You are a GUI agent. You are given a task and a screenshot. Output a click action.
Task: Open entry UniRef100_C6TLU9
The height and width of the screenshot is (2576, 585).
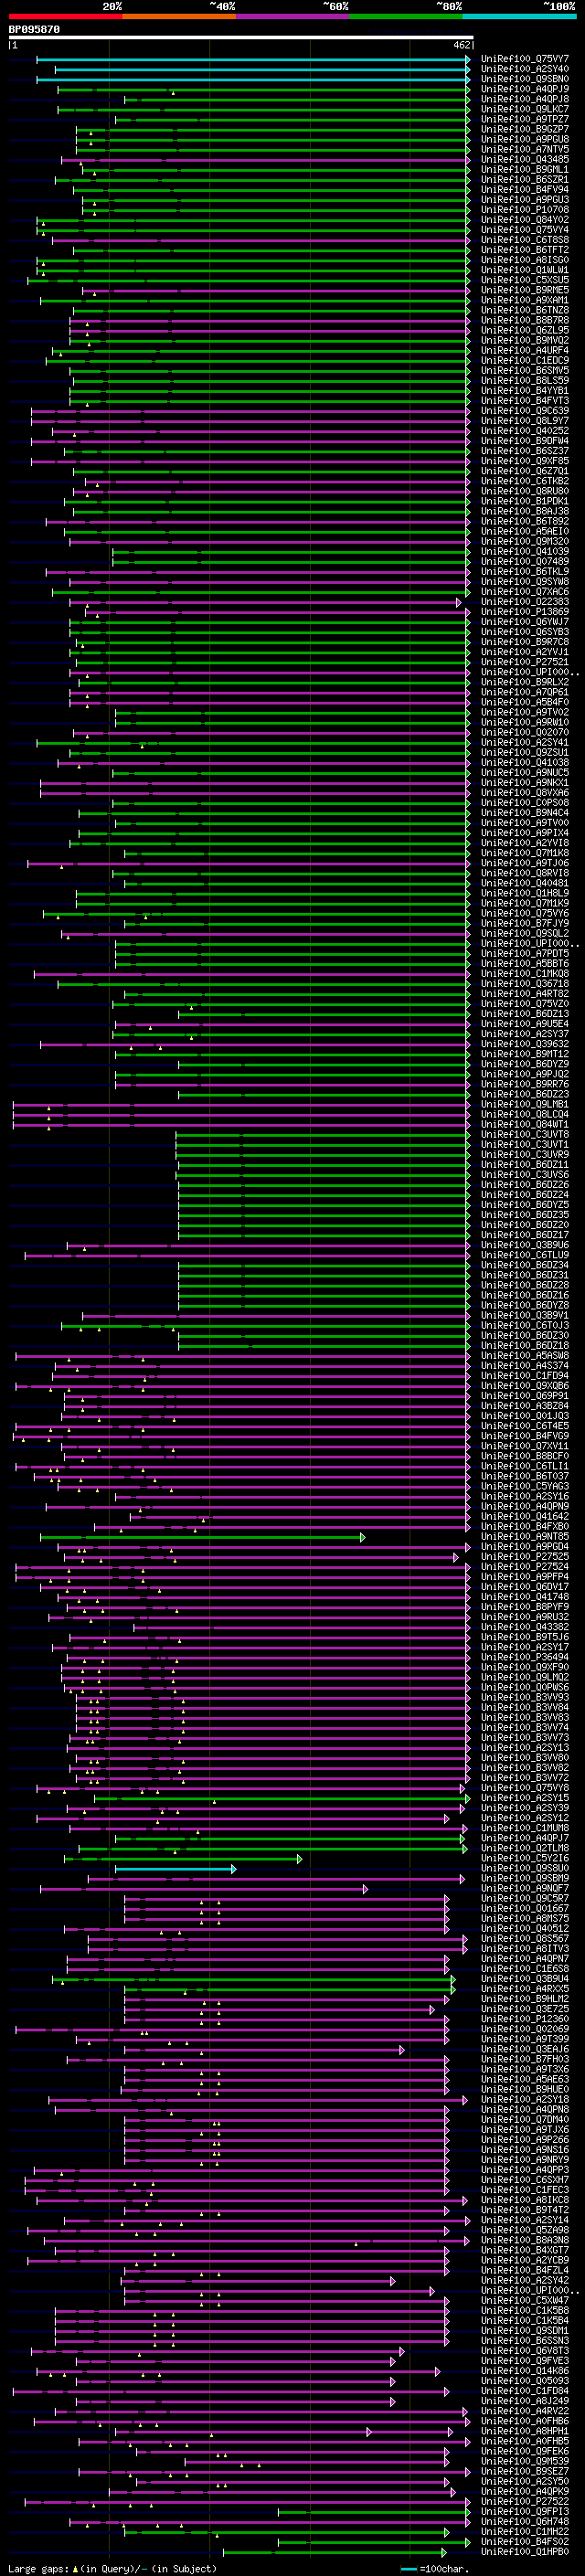click(525, 1256)
